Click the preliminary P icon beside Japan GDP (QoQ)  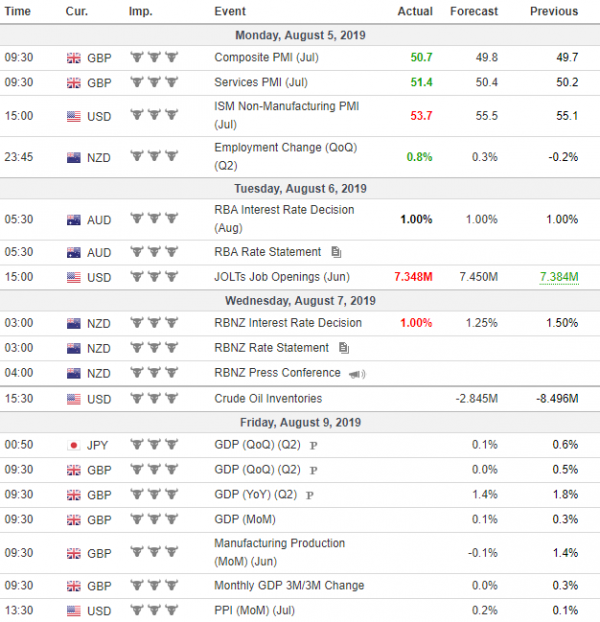313,445
